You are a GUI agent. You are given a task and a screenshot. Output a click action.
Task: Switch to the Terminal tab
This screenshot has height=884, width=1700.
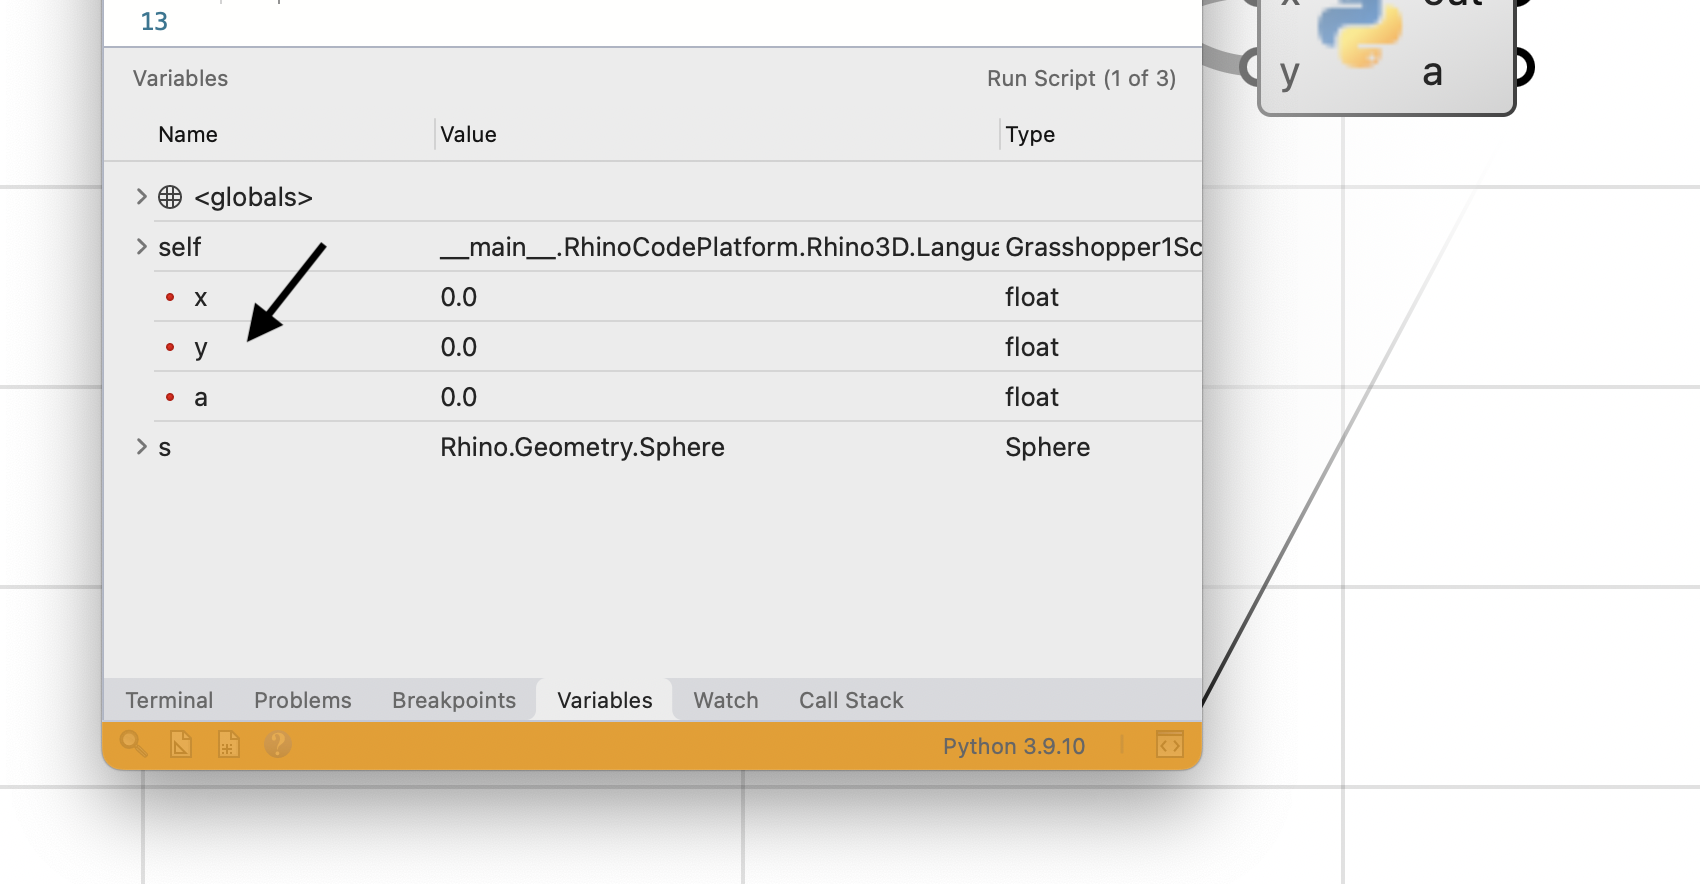[x=169, y=700]
